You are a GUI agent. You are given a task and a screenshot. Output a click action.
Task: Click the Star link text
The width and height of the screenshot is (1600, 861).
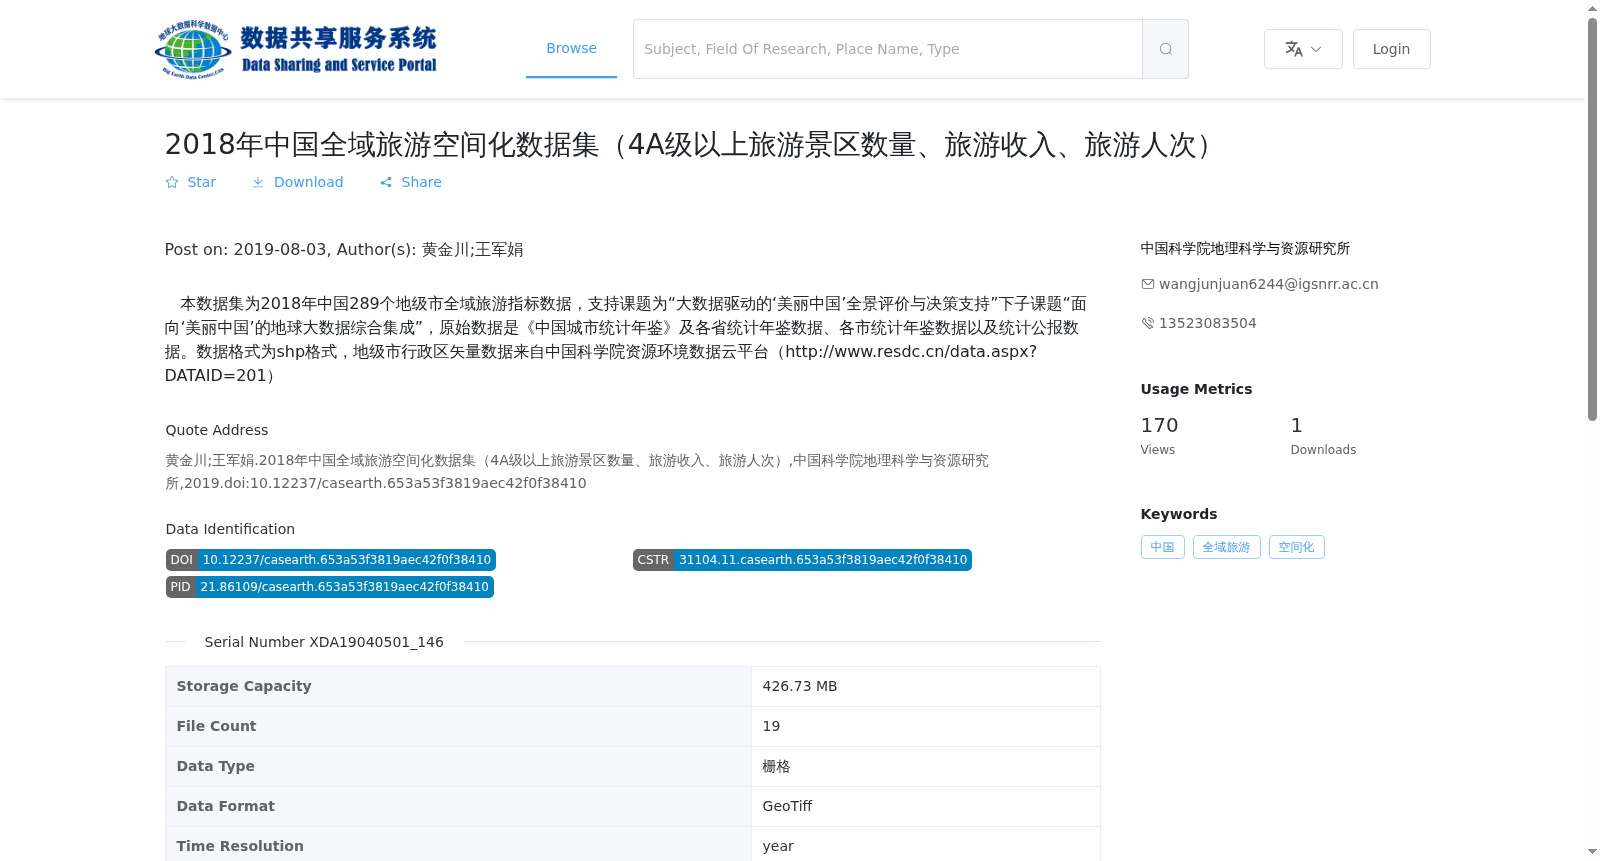click(201, 182)
